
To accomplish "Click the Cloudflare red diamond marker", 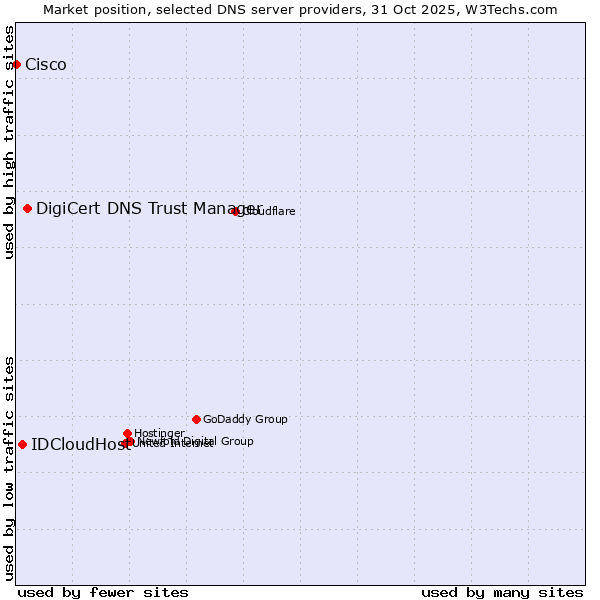I will click(x=236, y=211).
